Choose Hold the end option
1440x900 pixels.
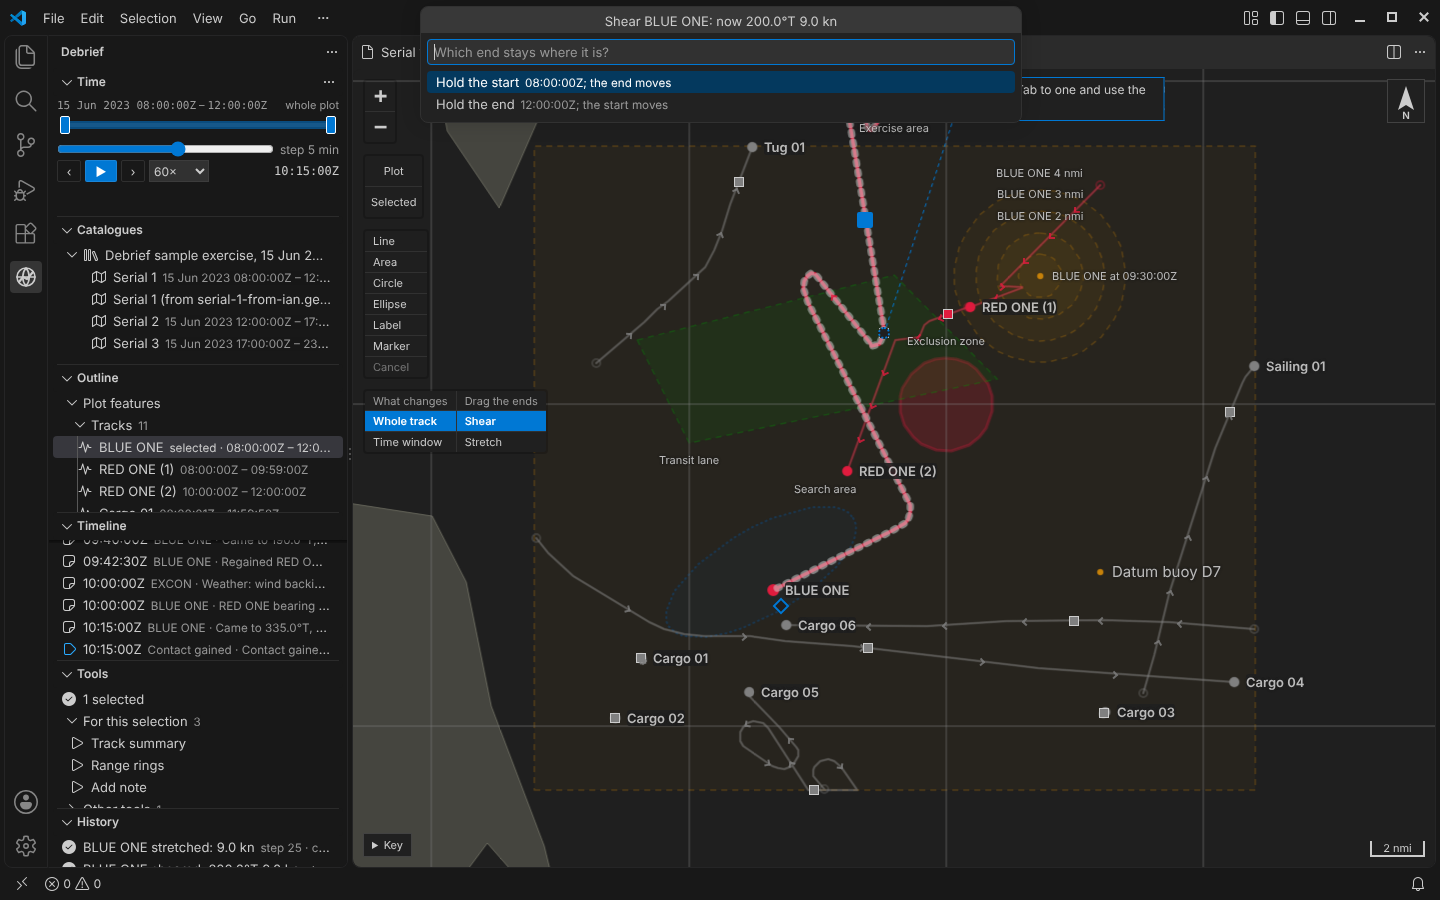[x=720, y=105]
